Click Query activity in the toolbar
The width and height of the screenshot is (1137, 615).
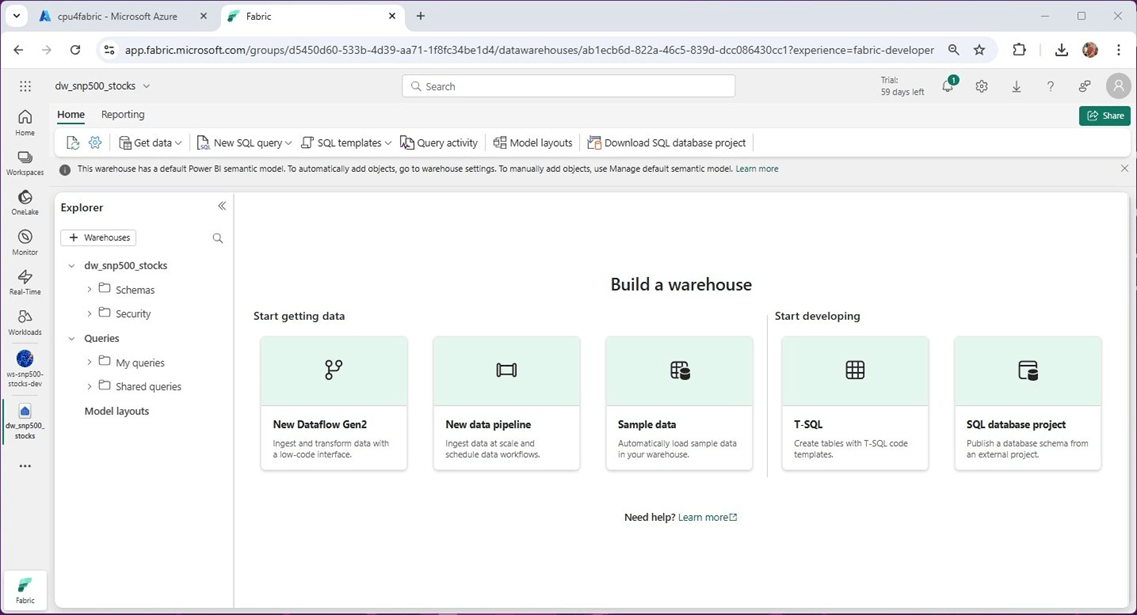[439, 143]
